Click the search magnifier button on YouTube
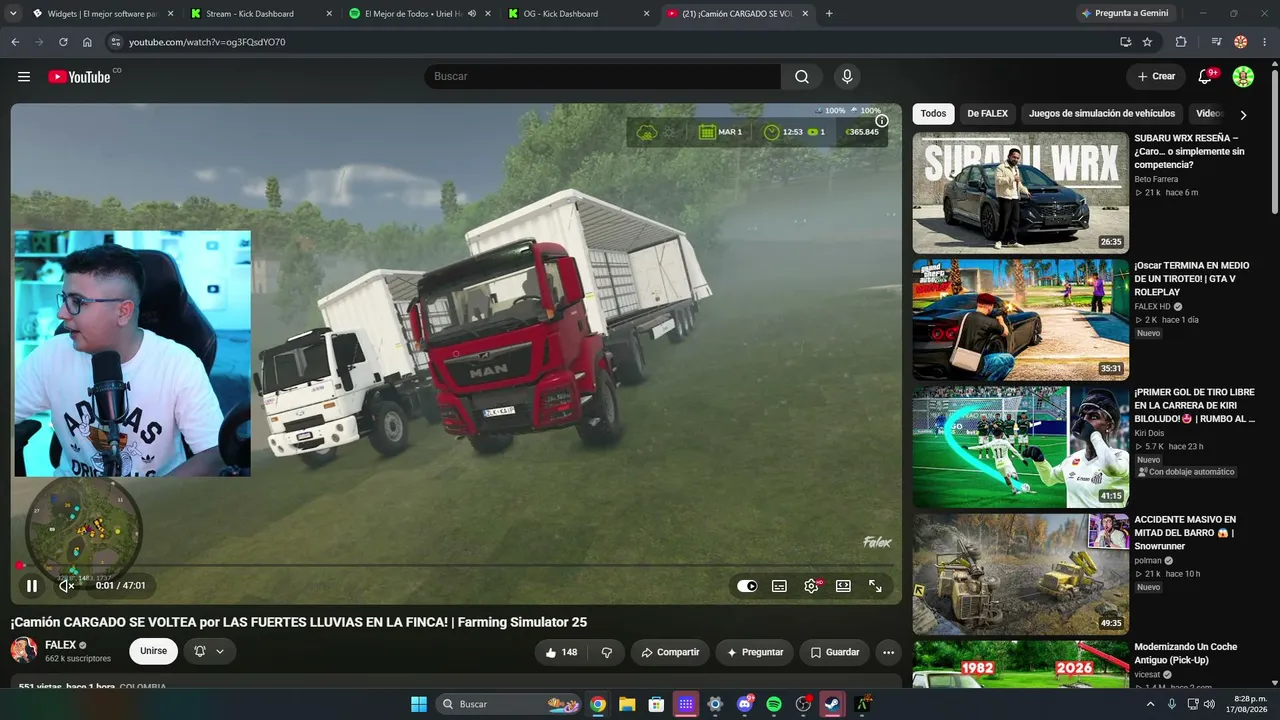1280x720 pixels. (802, 77)
